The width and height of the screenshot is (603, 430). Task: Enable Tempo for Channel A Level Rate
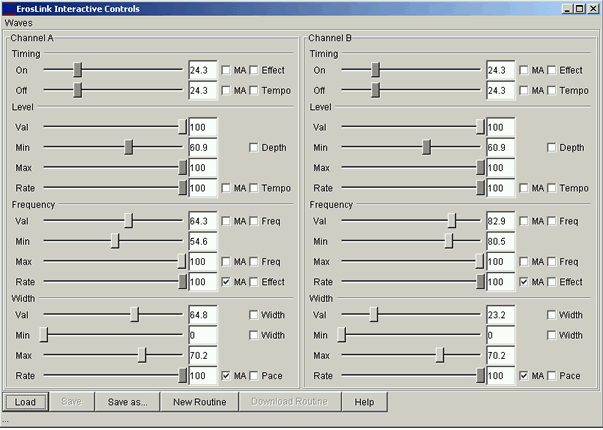(253, 188)
